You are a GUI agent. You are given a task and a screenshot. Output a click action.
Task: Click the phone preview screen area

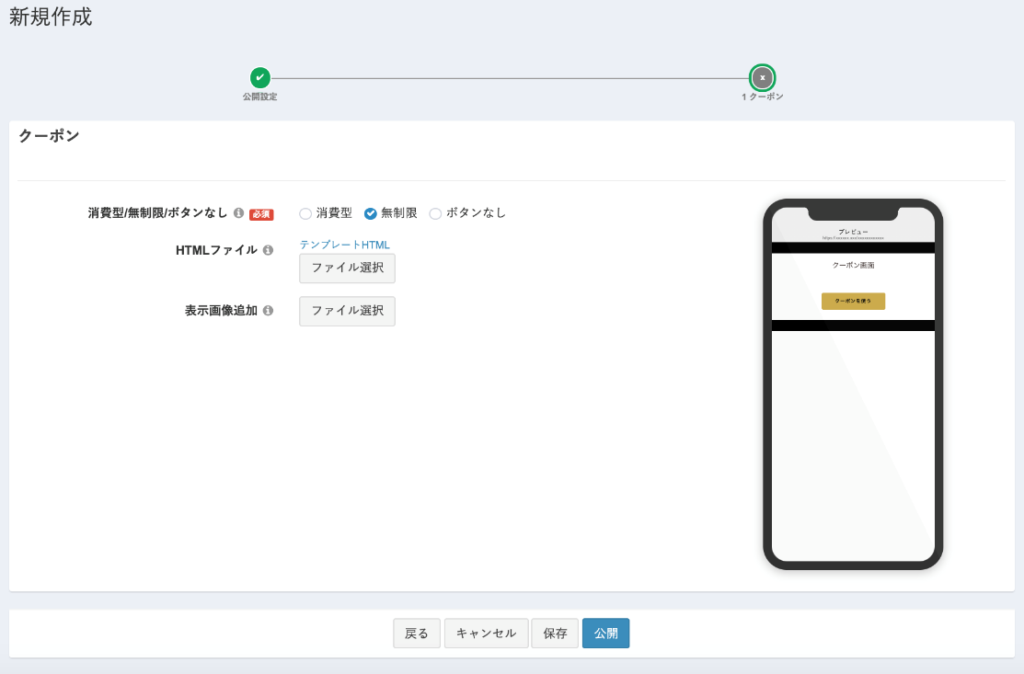[x=853, y=385]
